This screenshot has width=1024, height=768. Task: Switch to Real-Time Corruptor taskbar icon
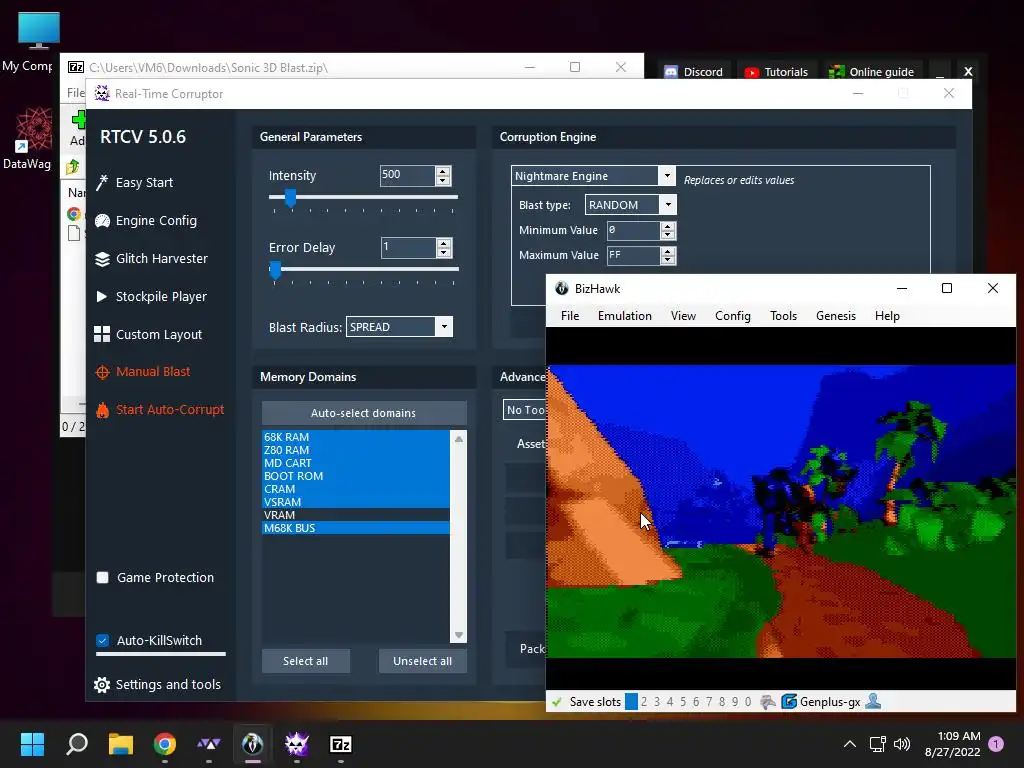(296, 744)
